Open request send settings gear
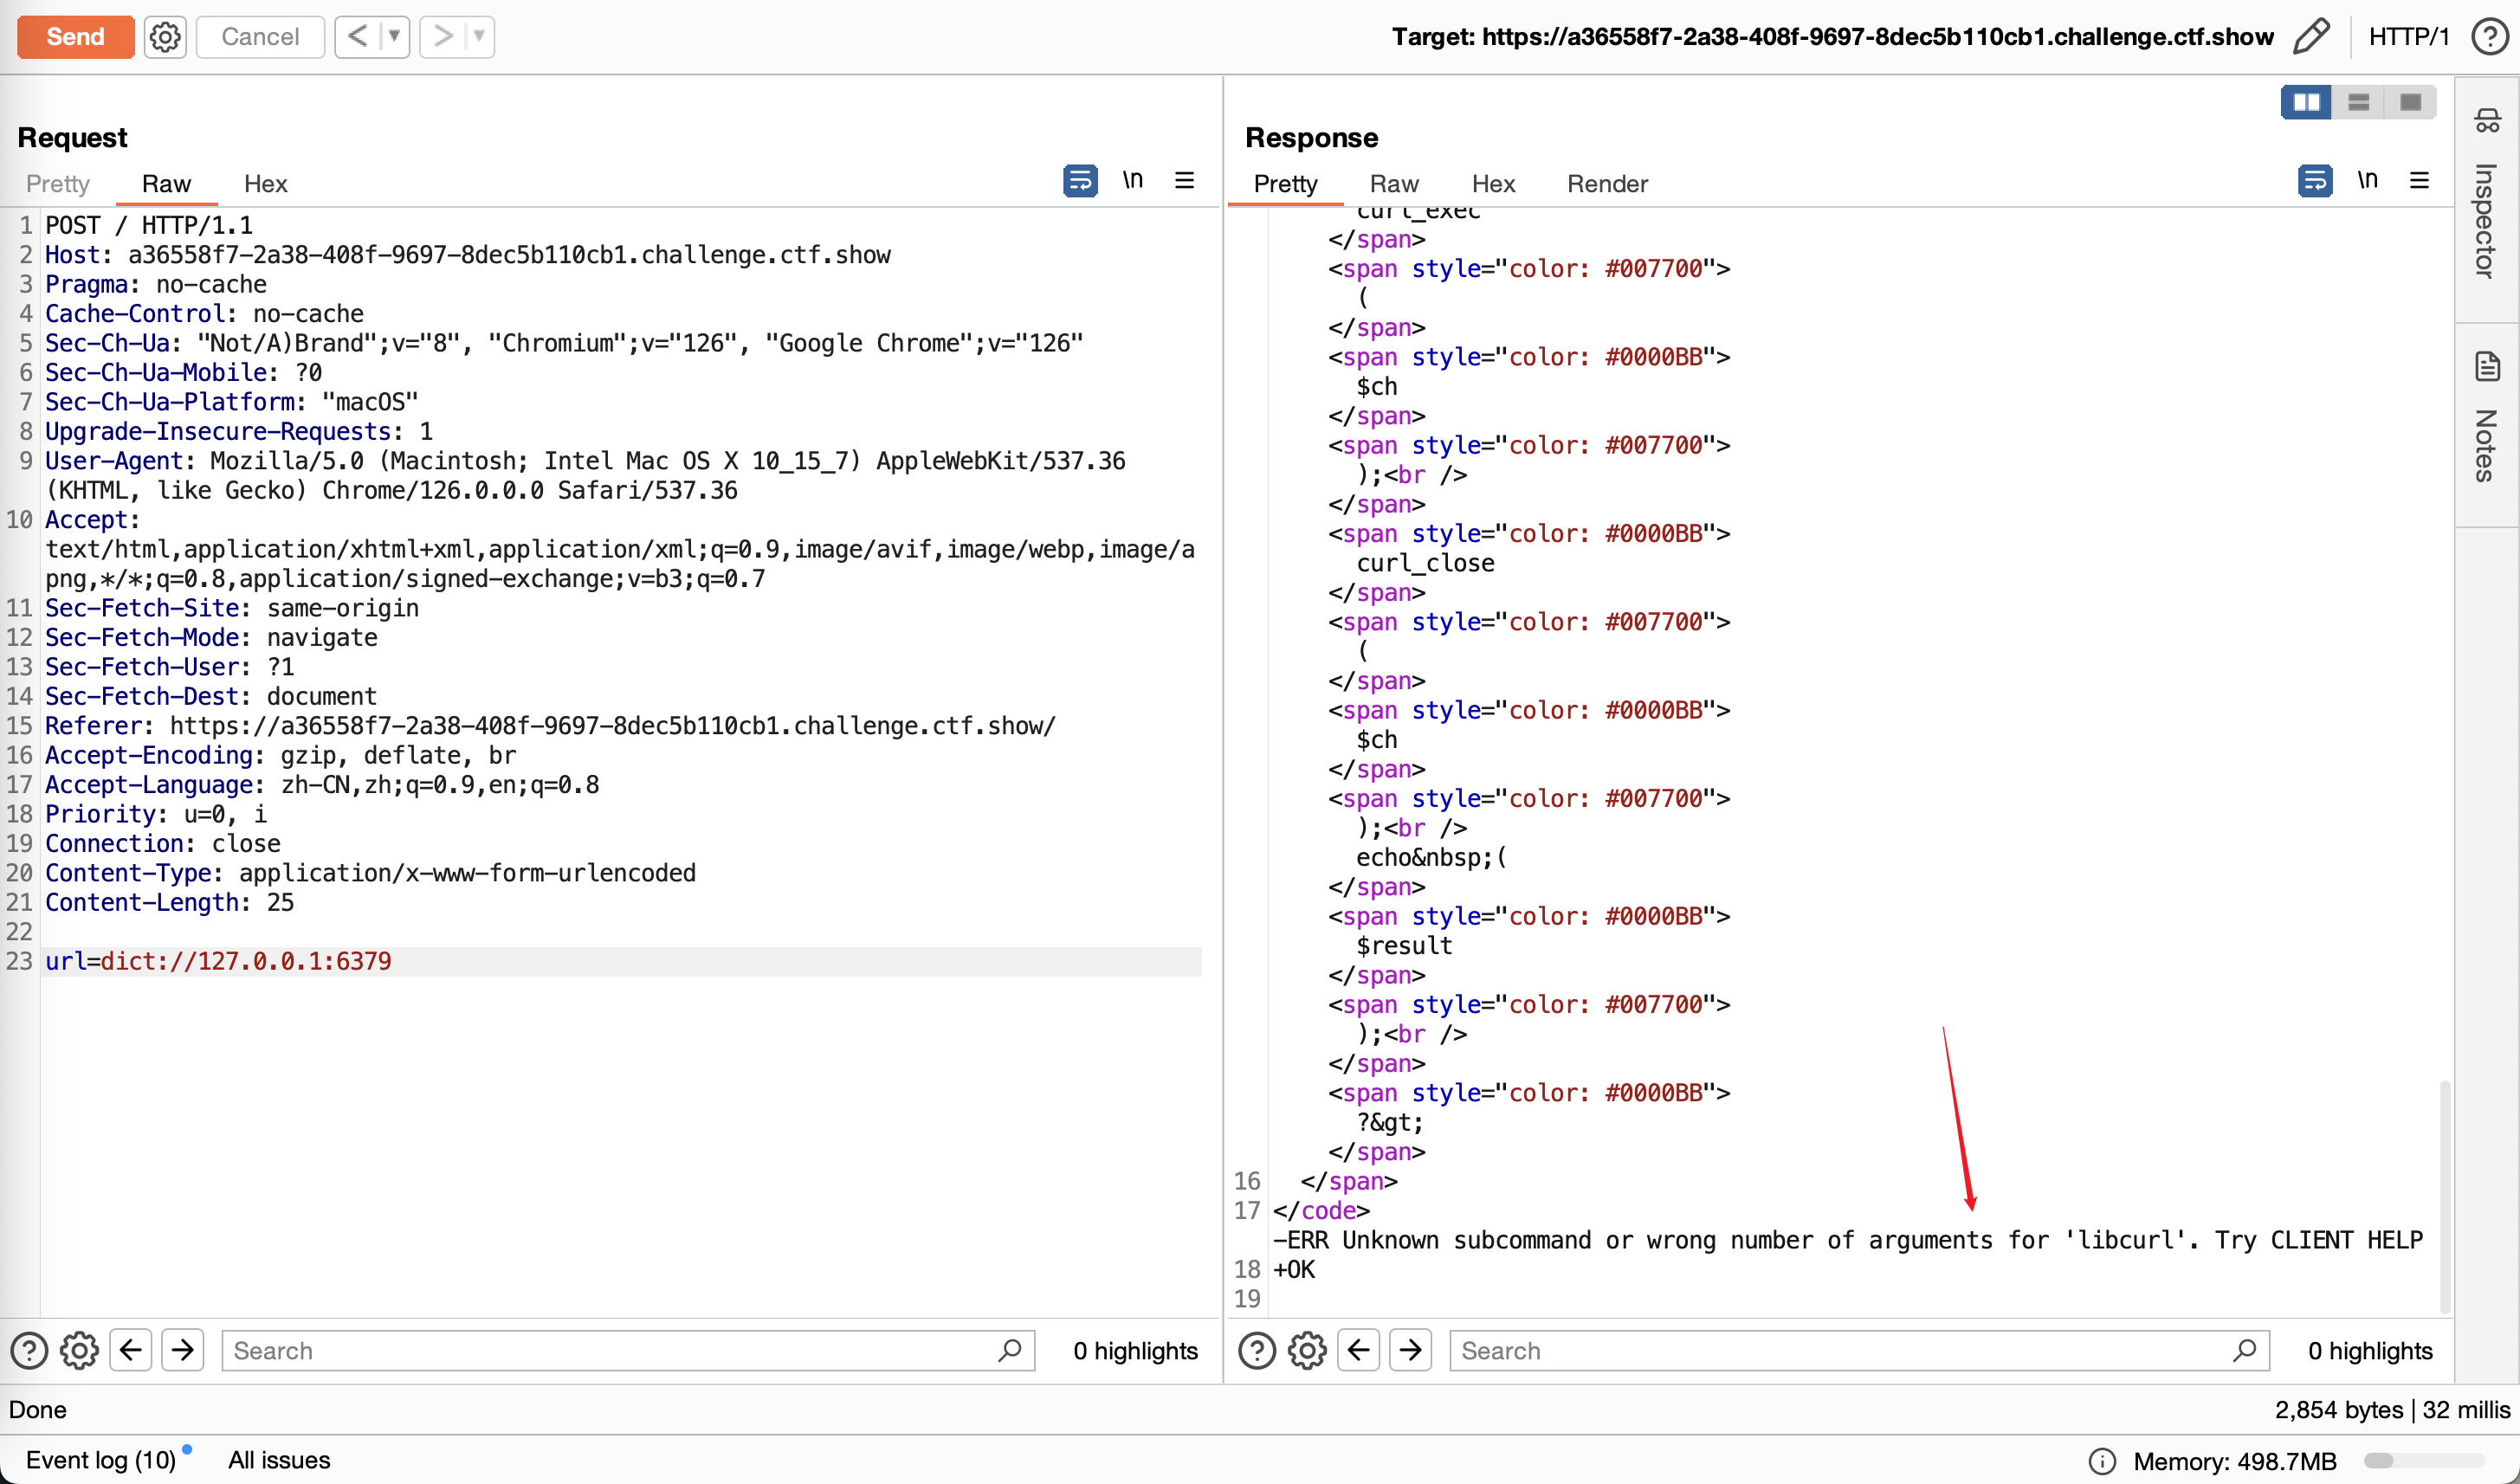The width and height of the screenshot is (2520, 1484). coord(165,37)
